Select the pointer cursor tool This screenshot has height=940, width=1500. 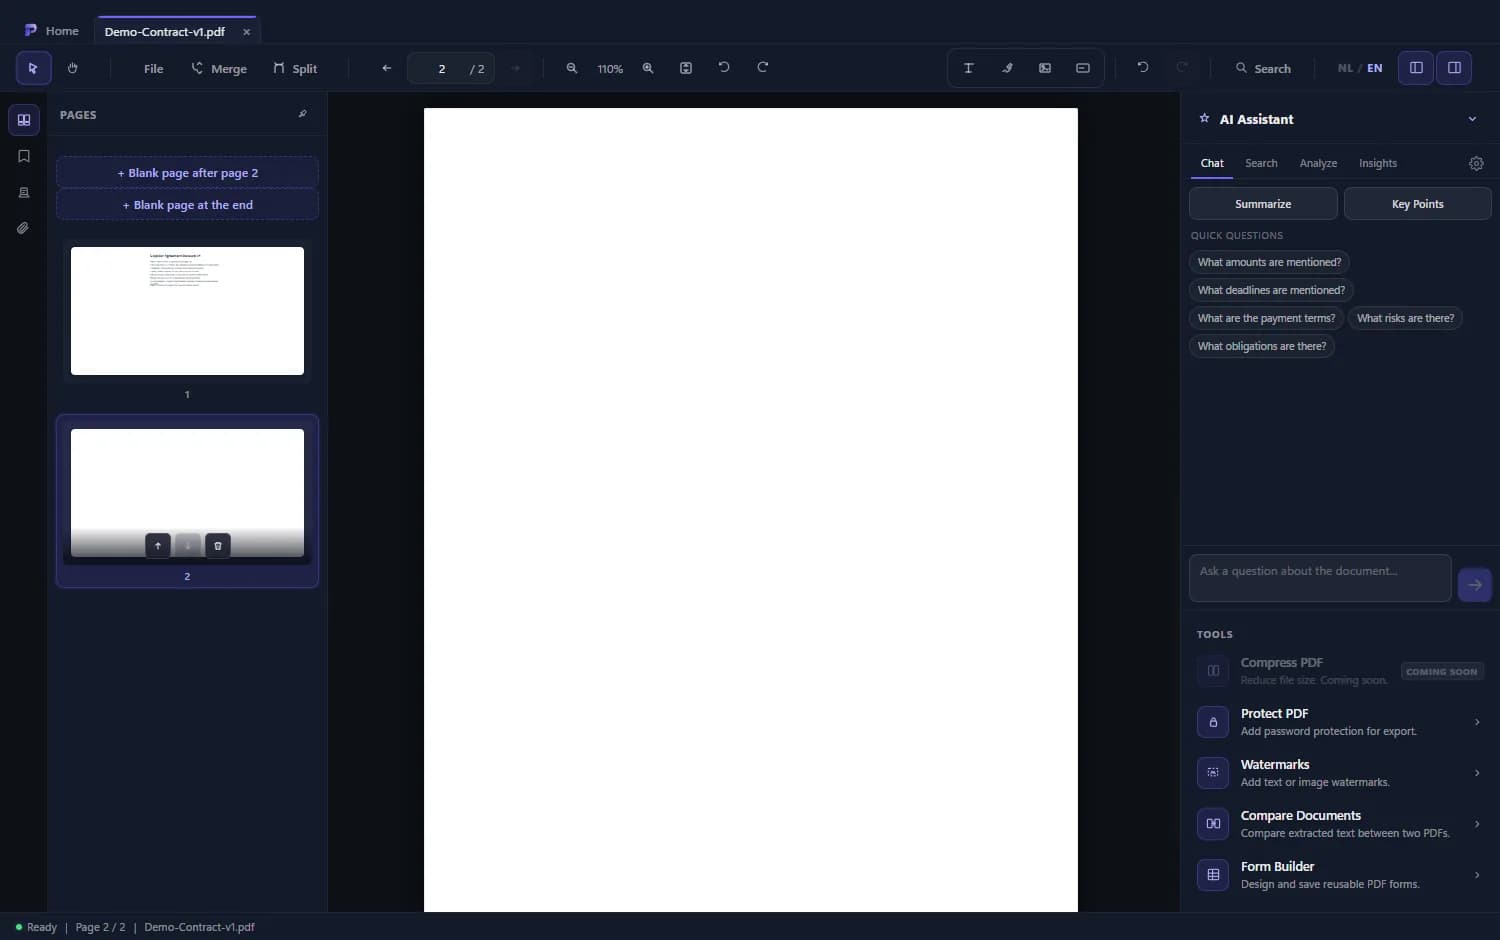tap(33, 68)
